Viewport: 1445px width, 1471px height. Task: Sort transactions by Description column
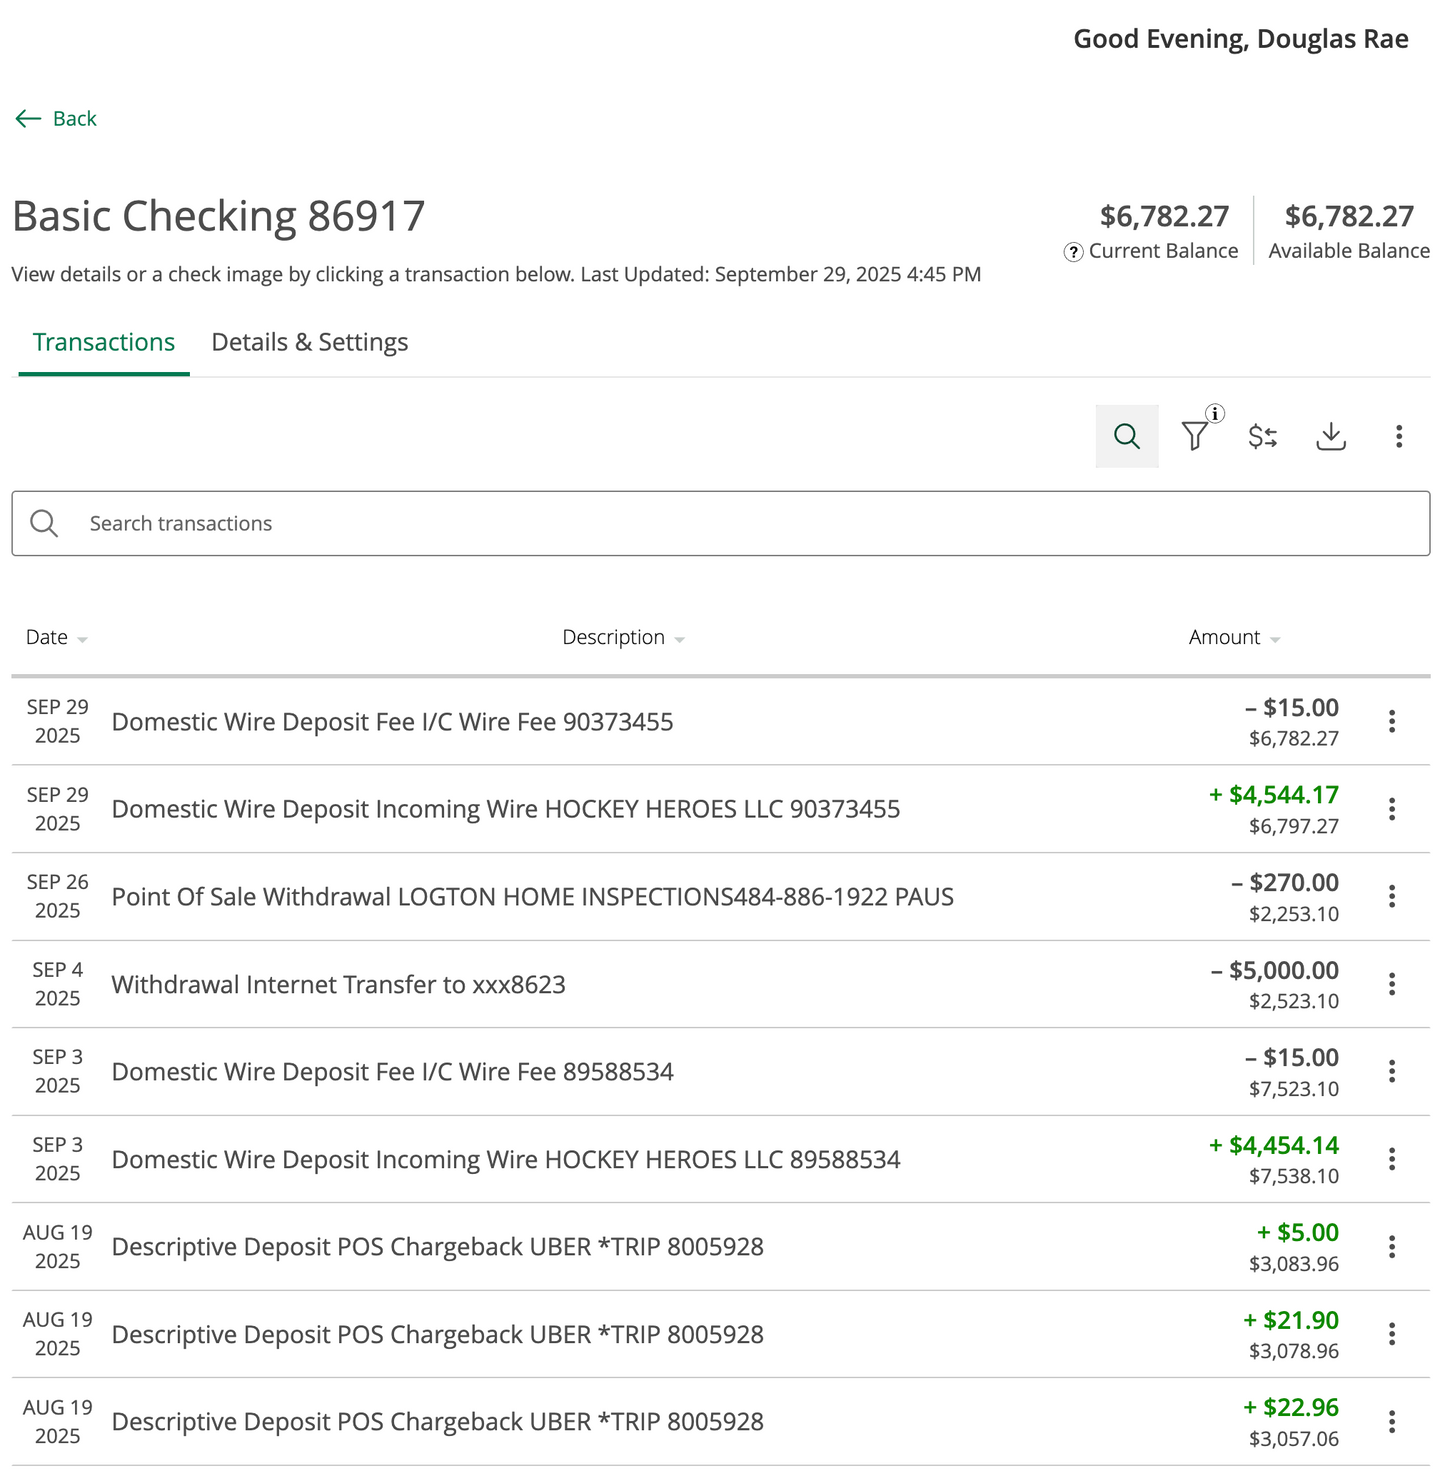[622, 638]
